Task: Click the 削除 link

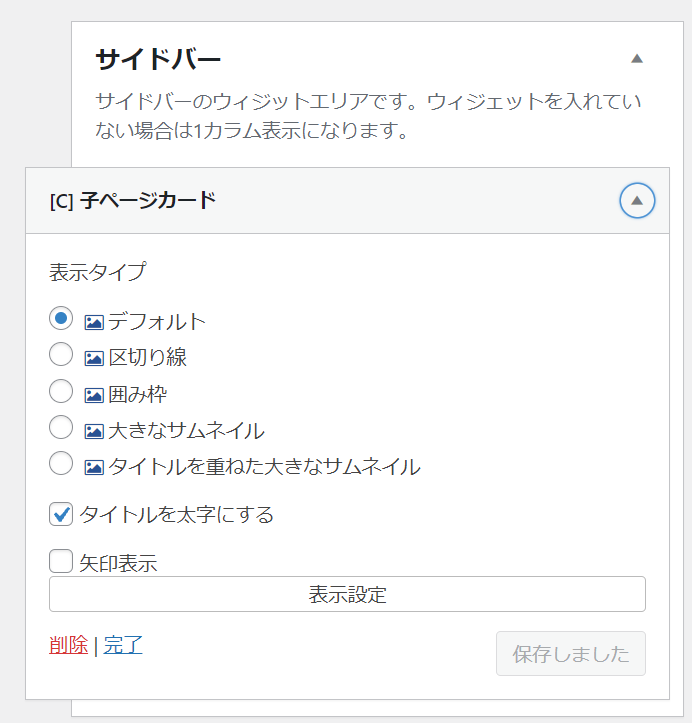Action: tap(68, 645)
